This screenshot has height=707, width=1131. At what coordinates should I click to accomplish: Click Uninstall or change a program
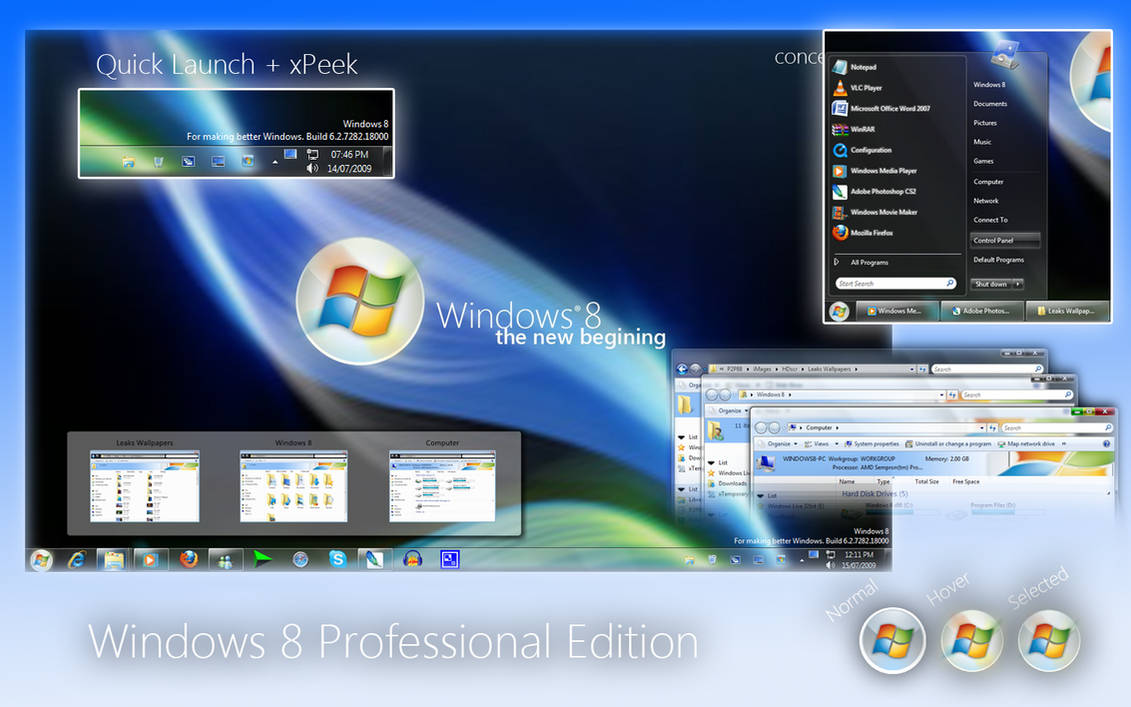tap(953, 443)
